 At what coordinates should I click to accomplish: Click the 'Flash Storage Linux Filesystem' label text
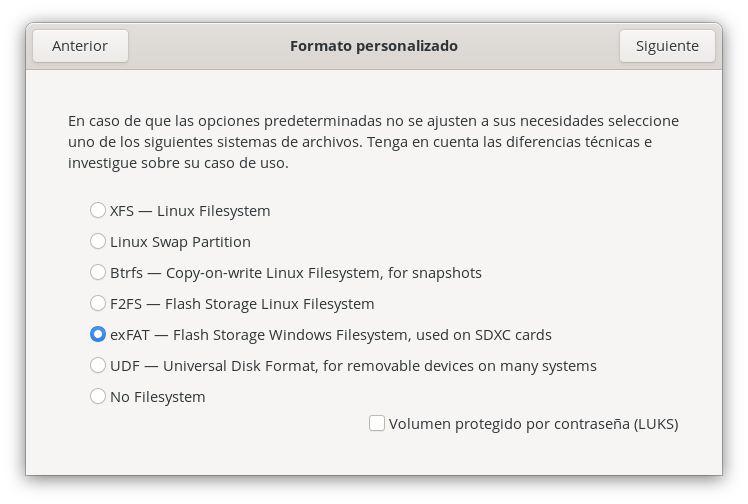coord(270,304)
